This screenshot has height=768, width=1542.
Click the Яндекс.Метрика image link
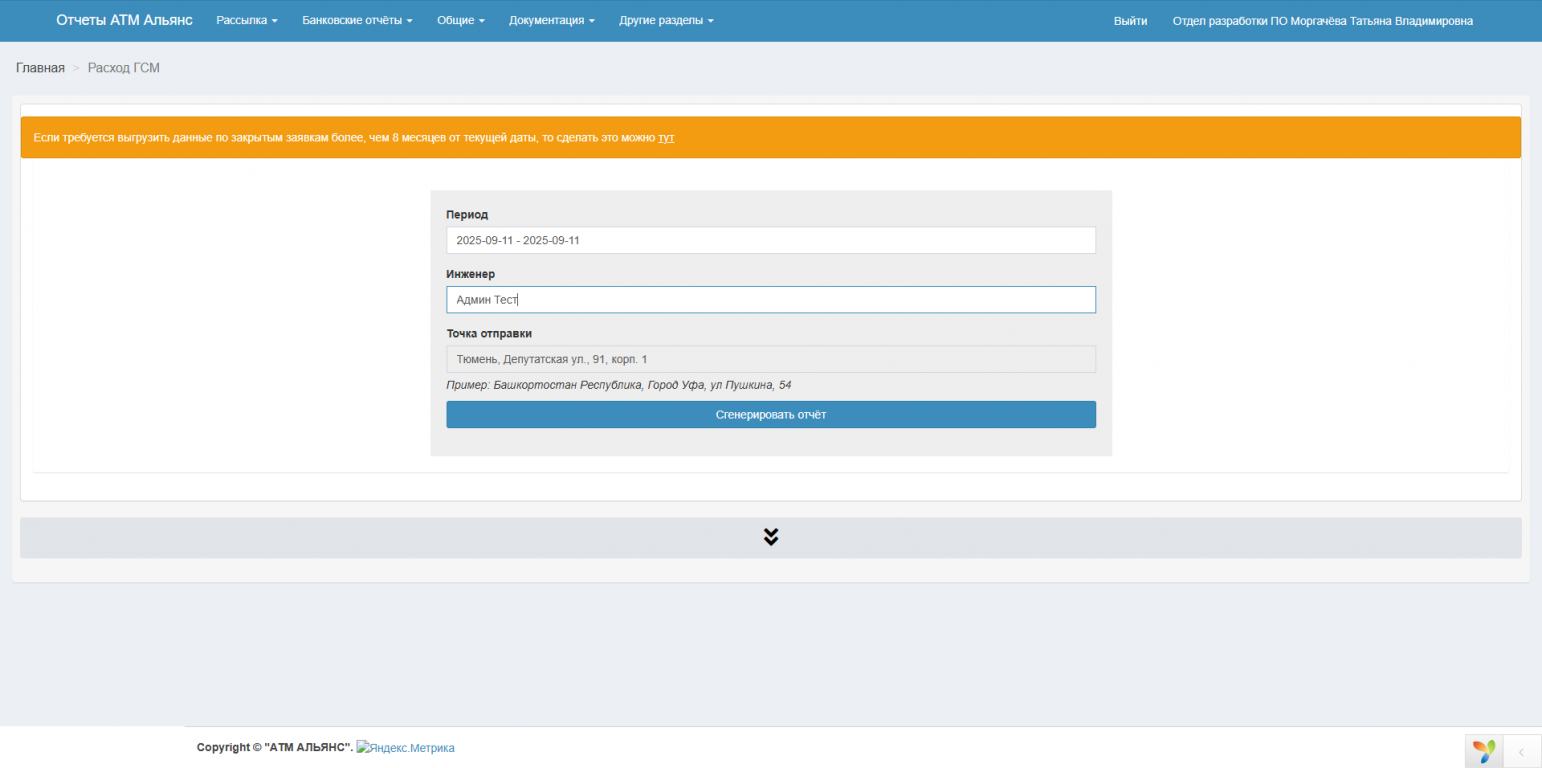coord(405,748)
